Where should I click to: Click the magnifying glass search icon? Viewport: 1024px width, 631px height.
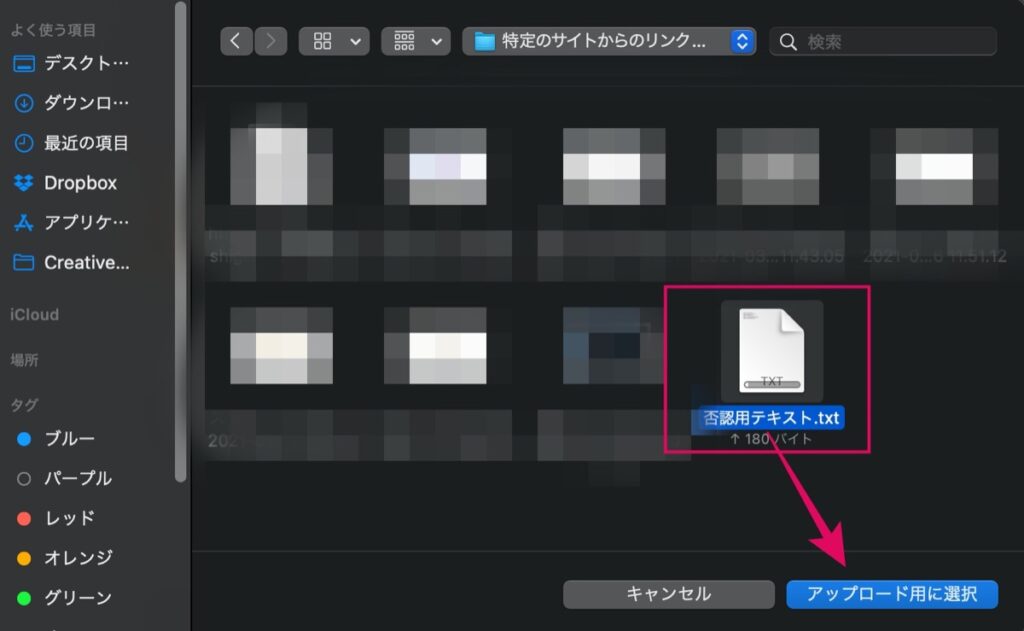coord(788,42)
